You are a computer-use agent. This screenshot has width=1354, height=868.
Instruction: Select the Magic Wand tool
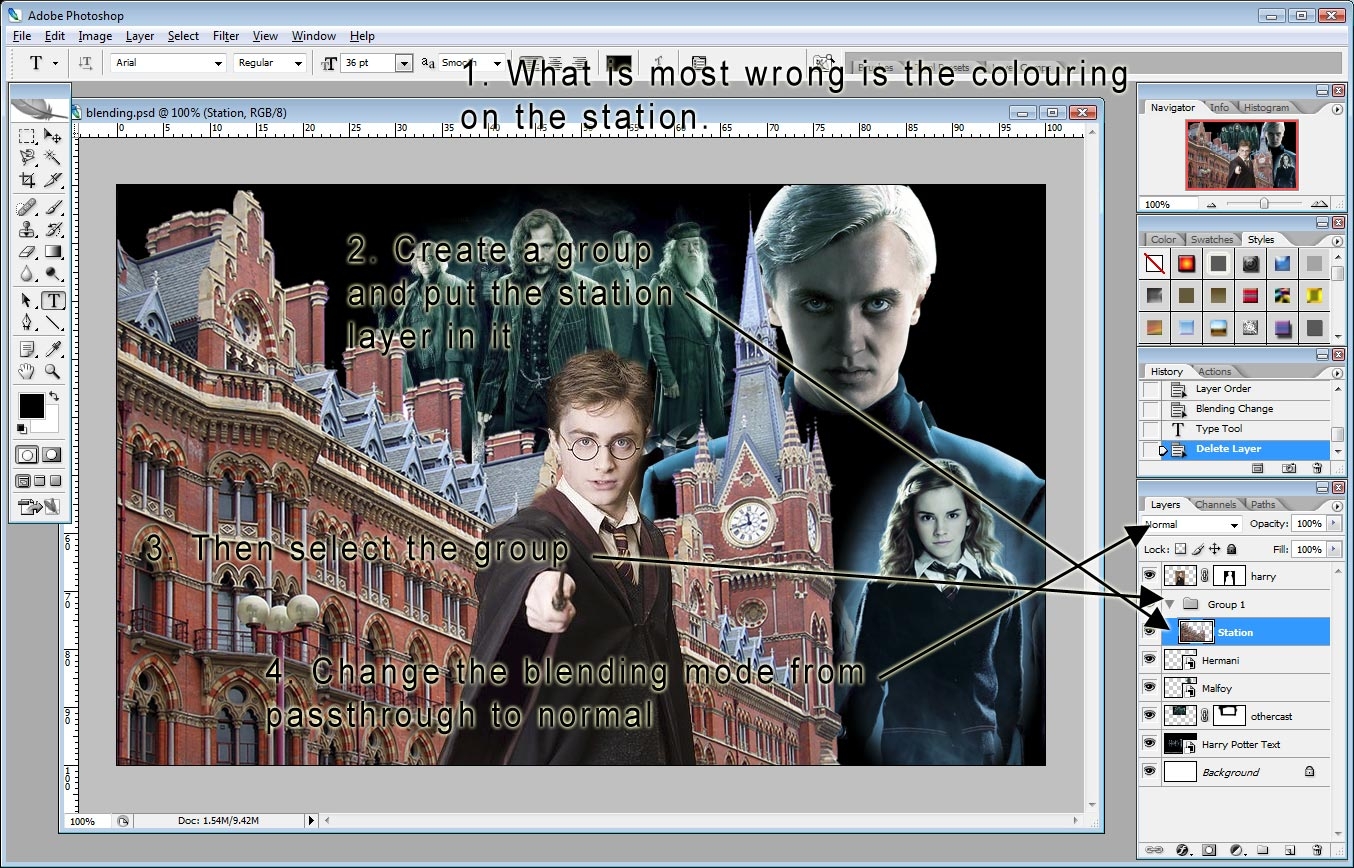pyautogui.click(x=53, y=158)
